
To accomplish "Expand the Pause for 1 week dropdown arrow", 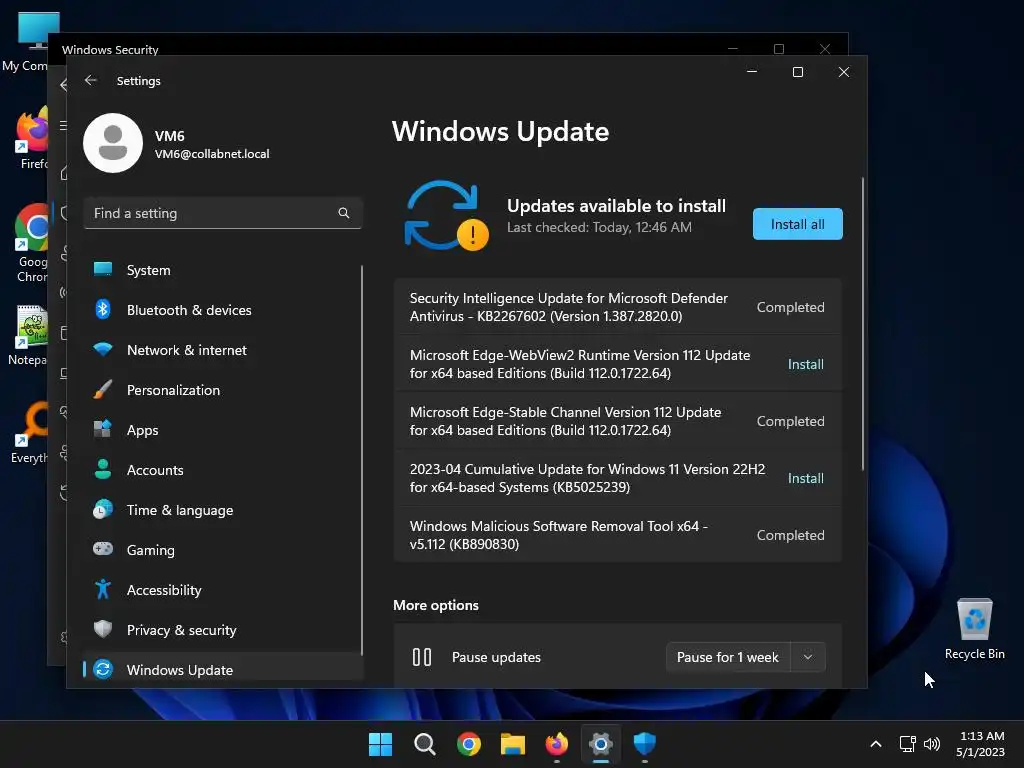I will [x=808, y=657].
